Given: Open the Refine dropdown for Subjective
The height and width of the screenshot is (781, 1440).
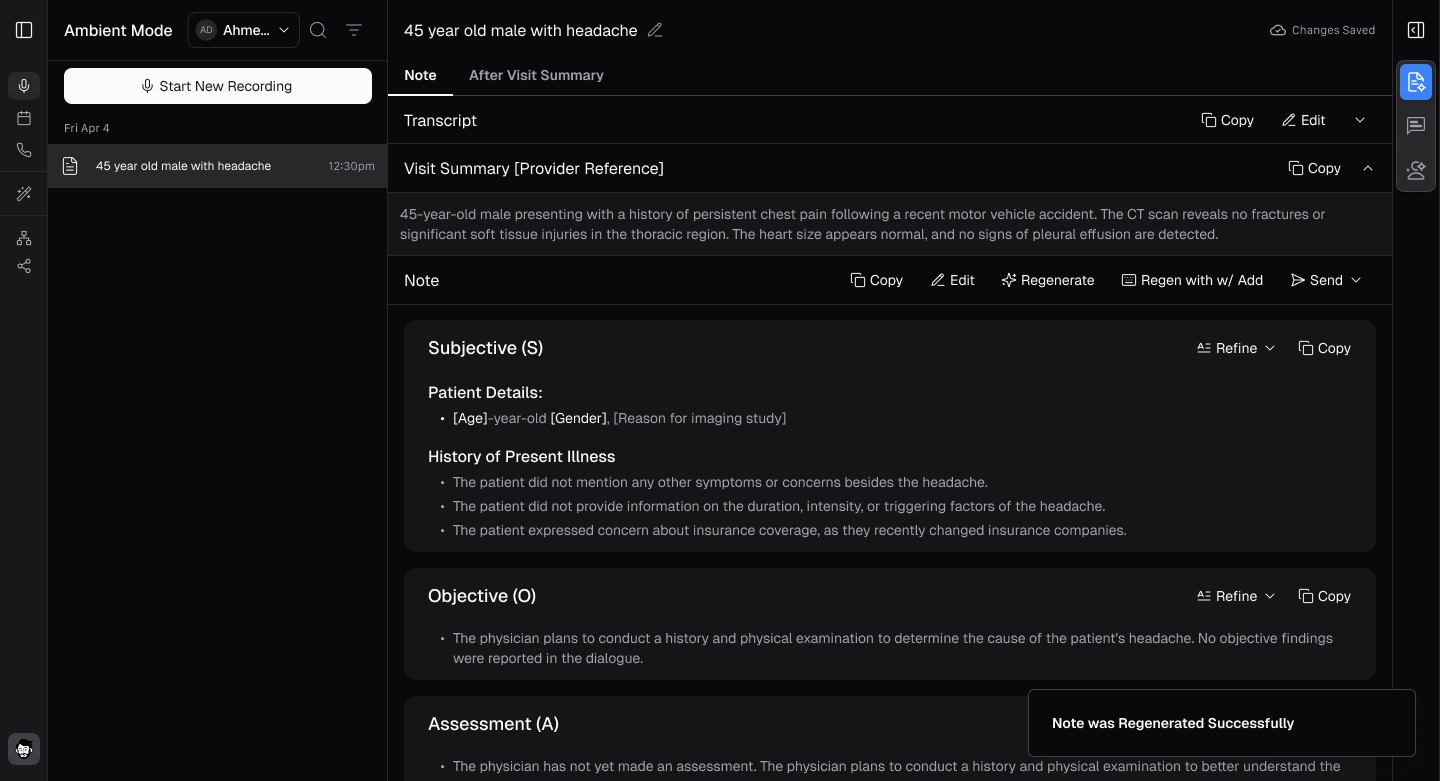Looking at the screenshot, I should pos(1237,348).
